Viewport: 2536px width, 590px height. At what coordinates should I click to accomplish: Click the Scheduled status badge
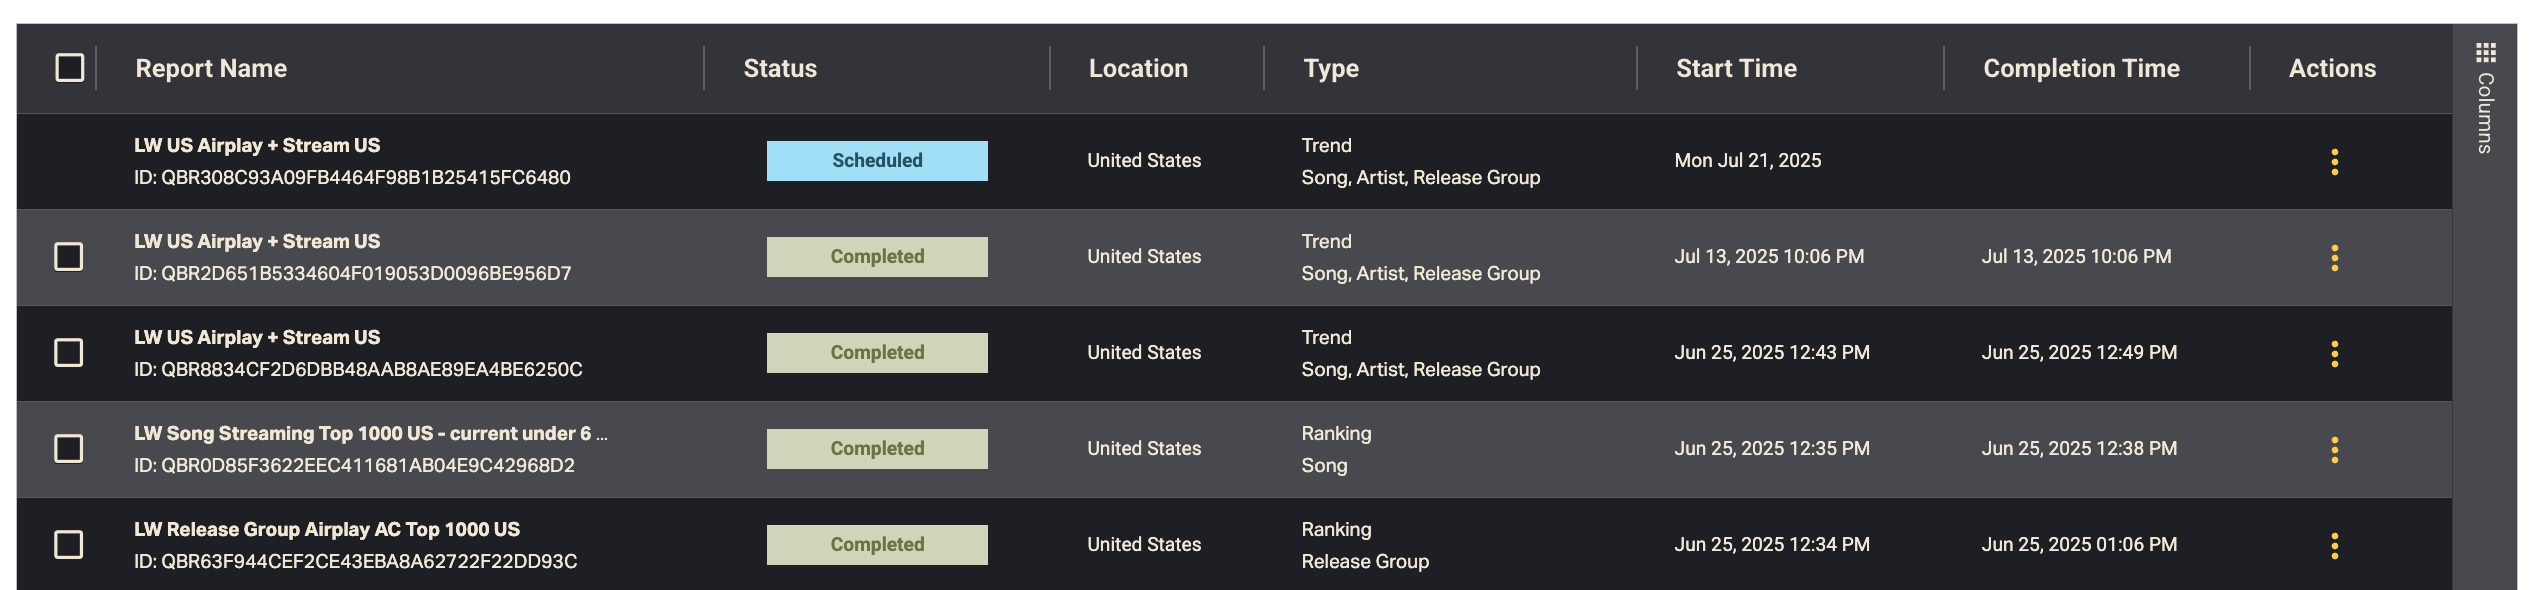coord(877,161)
